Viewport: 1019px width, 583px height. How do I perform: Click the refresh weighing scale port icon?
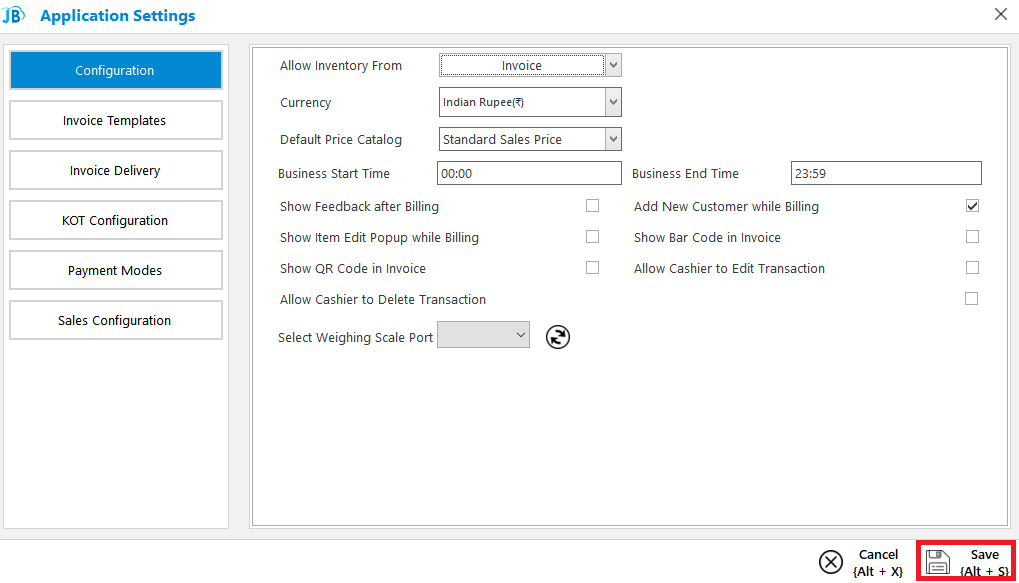[558, 337]
